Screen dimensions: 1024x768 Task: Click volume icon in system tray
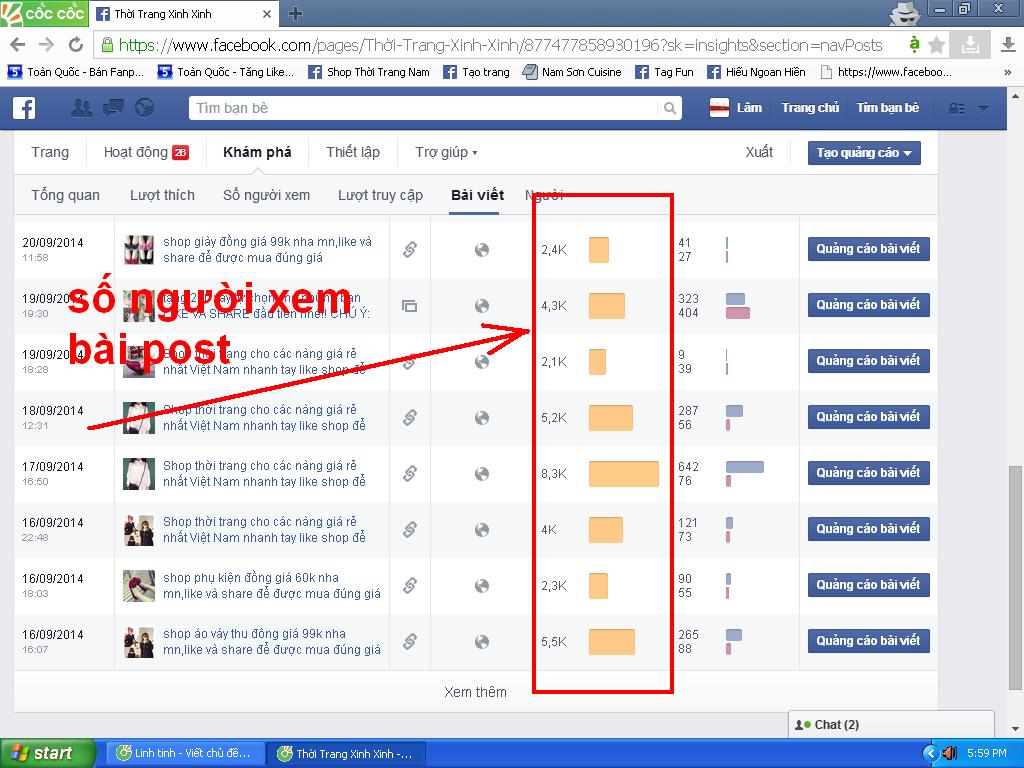950,753
